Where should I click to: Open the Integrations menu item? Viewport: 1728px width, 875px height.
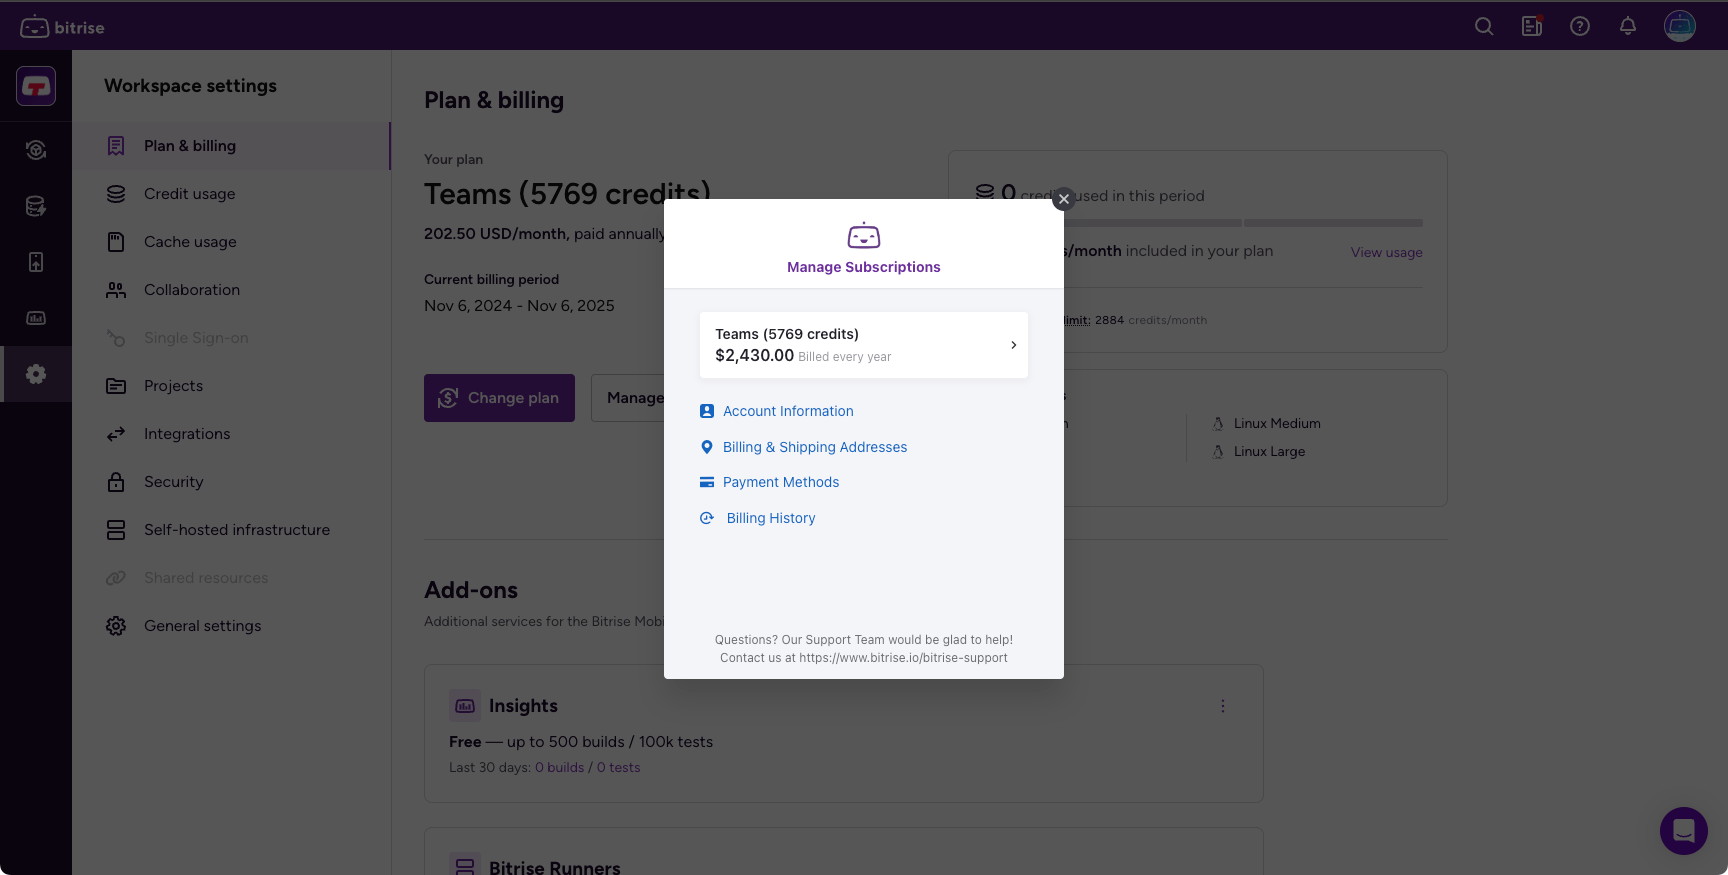coord(231,434)
